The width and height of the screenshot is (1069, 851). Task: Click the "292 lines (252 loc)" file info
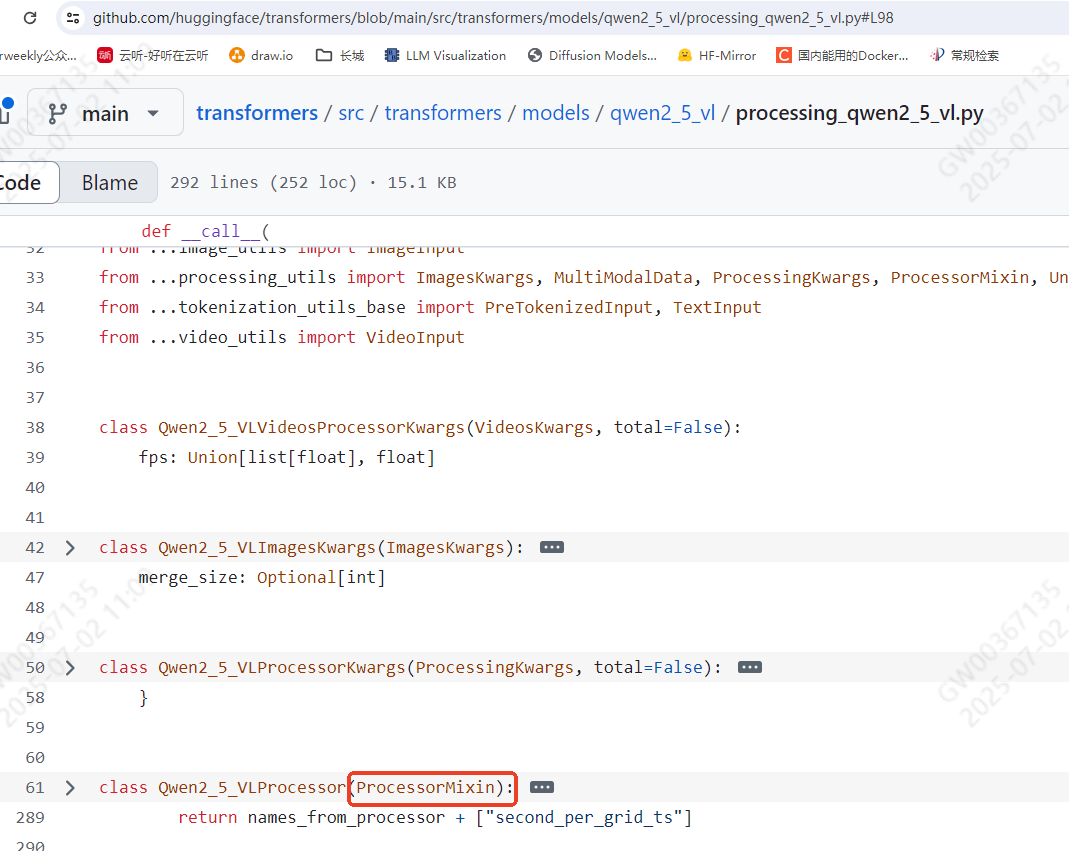pos(263,183)
